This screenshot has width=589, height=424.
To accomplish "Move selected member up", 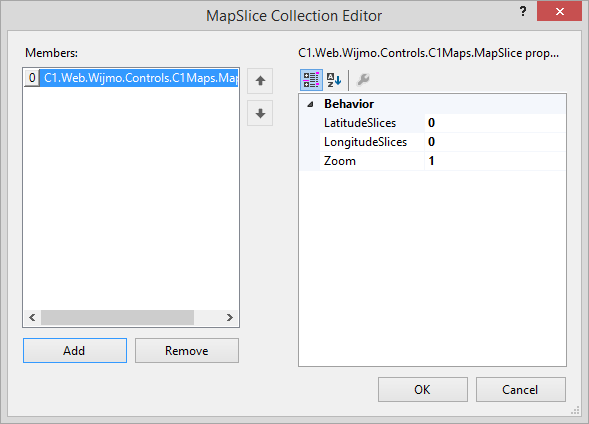I will tap(260, 81).
